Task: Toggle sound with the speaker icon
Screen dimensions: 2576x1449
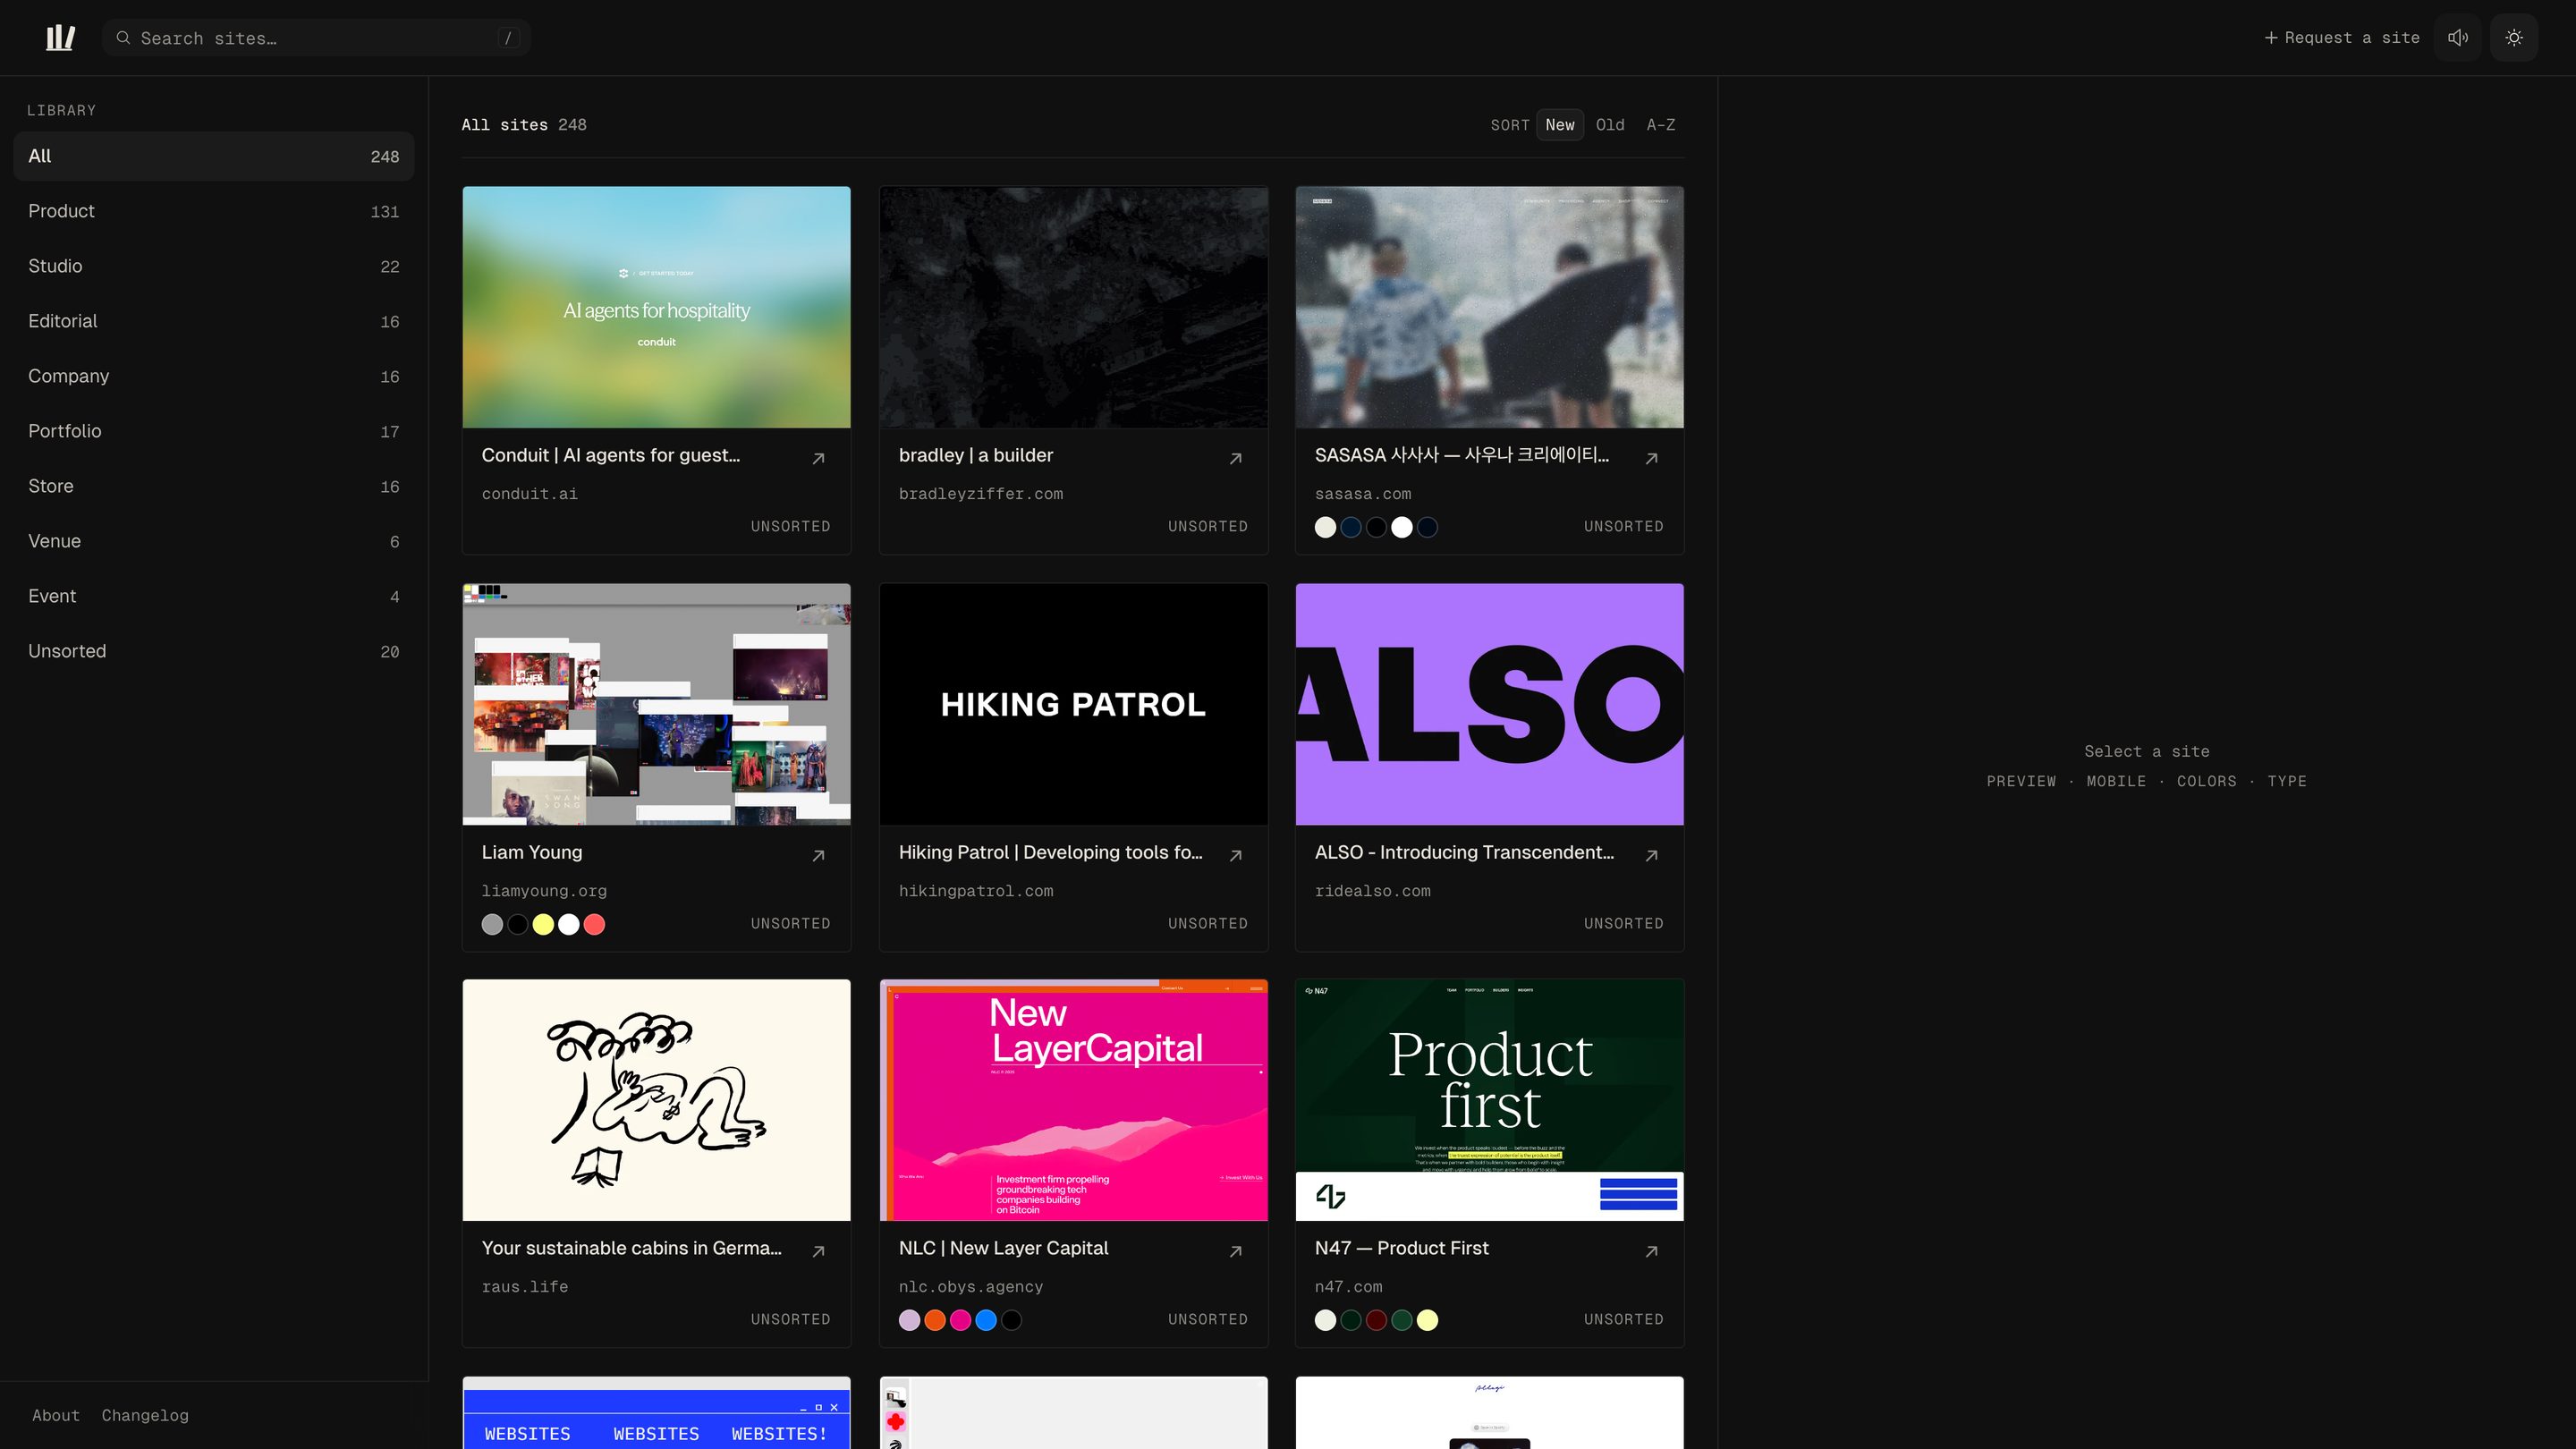Action: [x=2458, y=38]
